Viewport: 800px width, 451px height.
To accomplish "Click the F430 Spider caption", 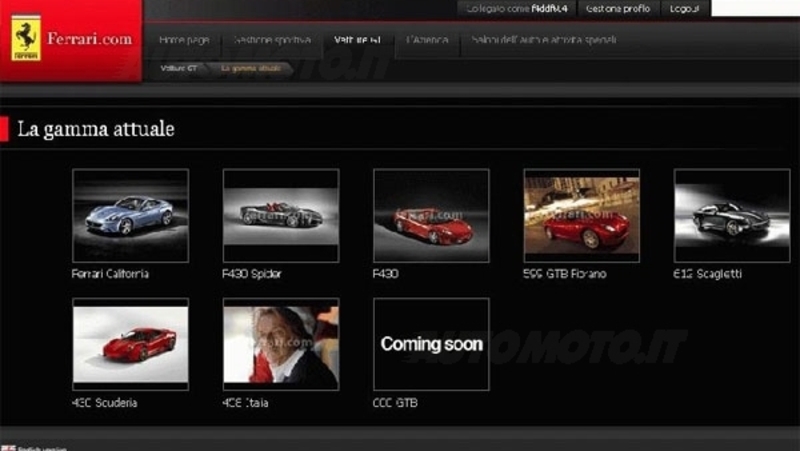I will pos(252,274).
